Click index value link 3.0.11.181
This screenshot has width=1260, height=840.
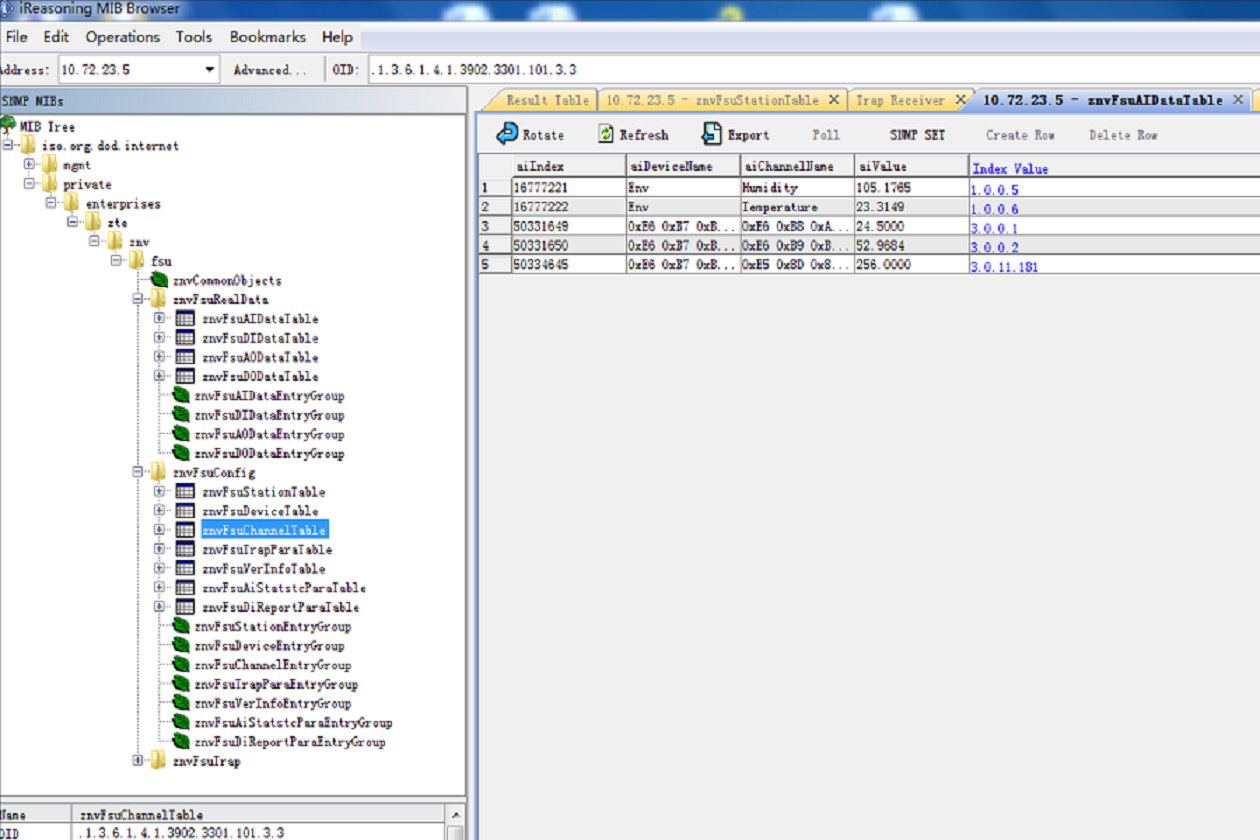[1004, 267]
